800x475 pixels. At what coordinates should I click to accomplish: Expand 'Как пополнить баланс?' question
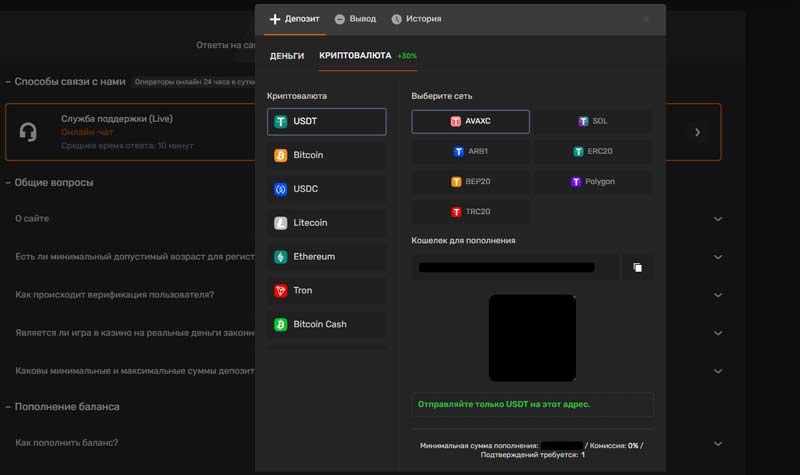(717, 443)
